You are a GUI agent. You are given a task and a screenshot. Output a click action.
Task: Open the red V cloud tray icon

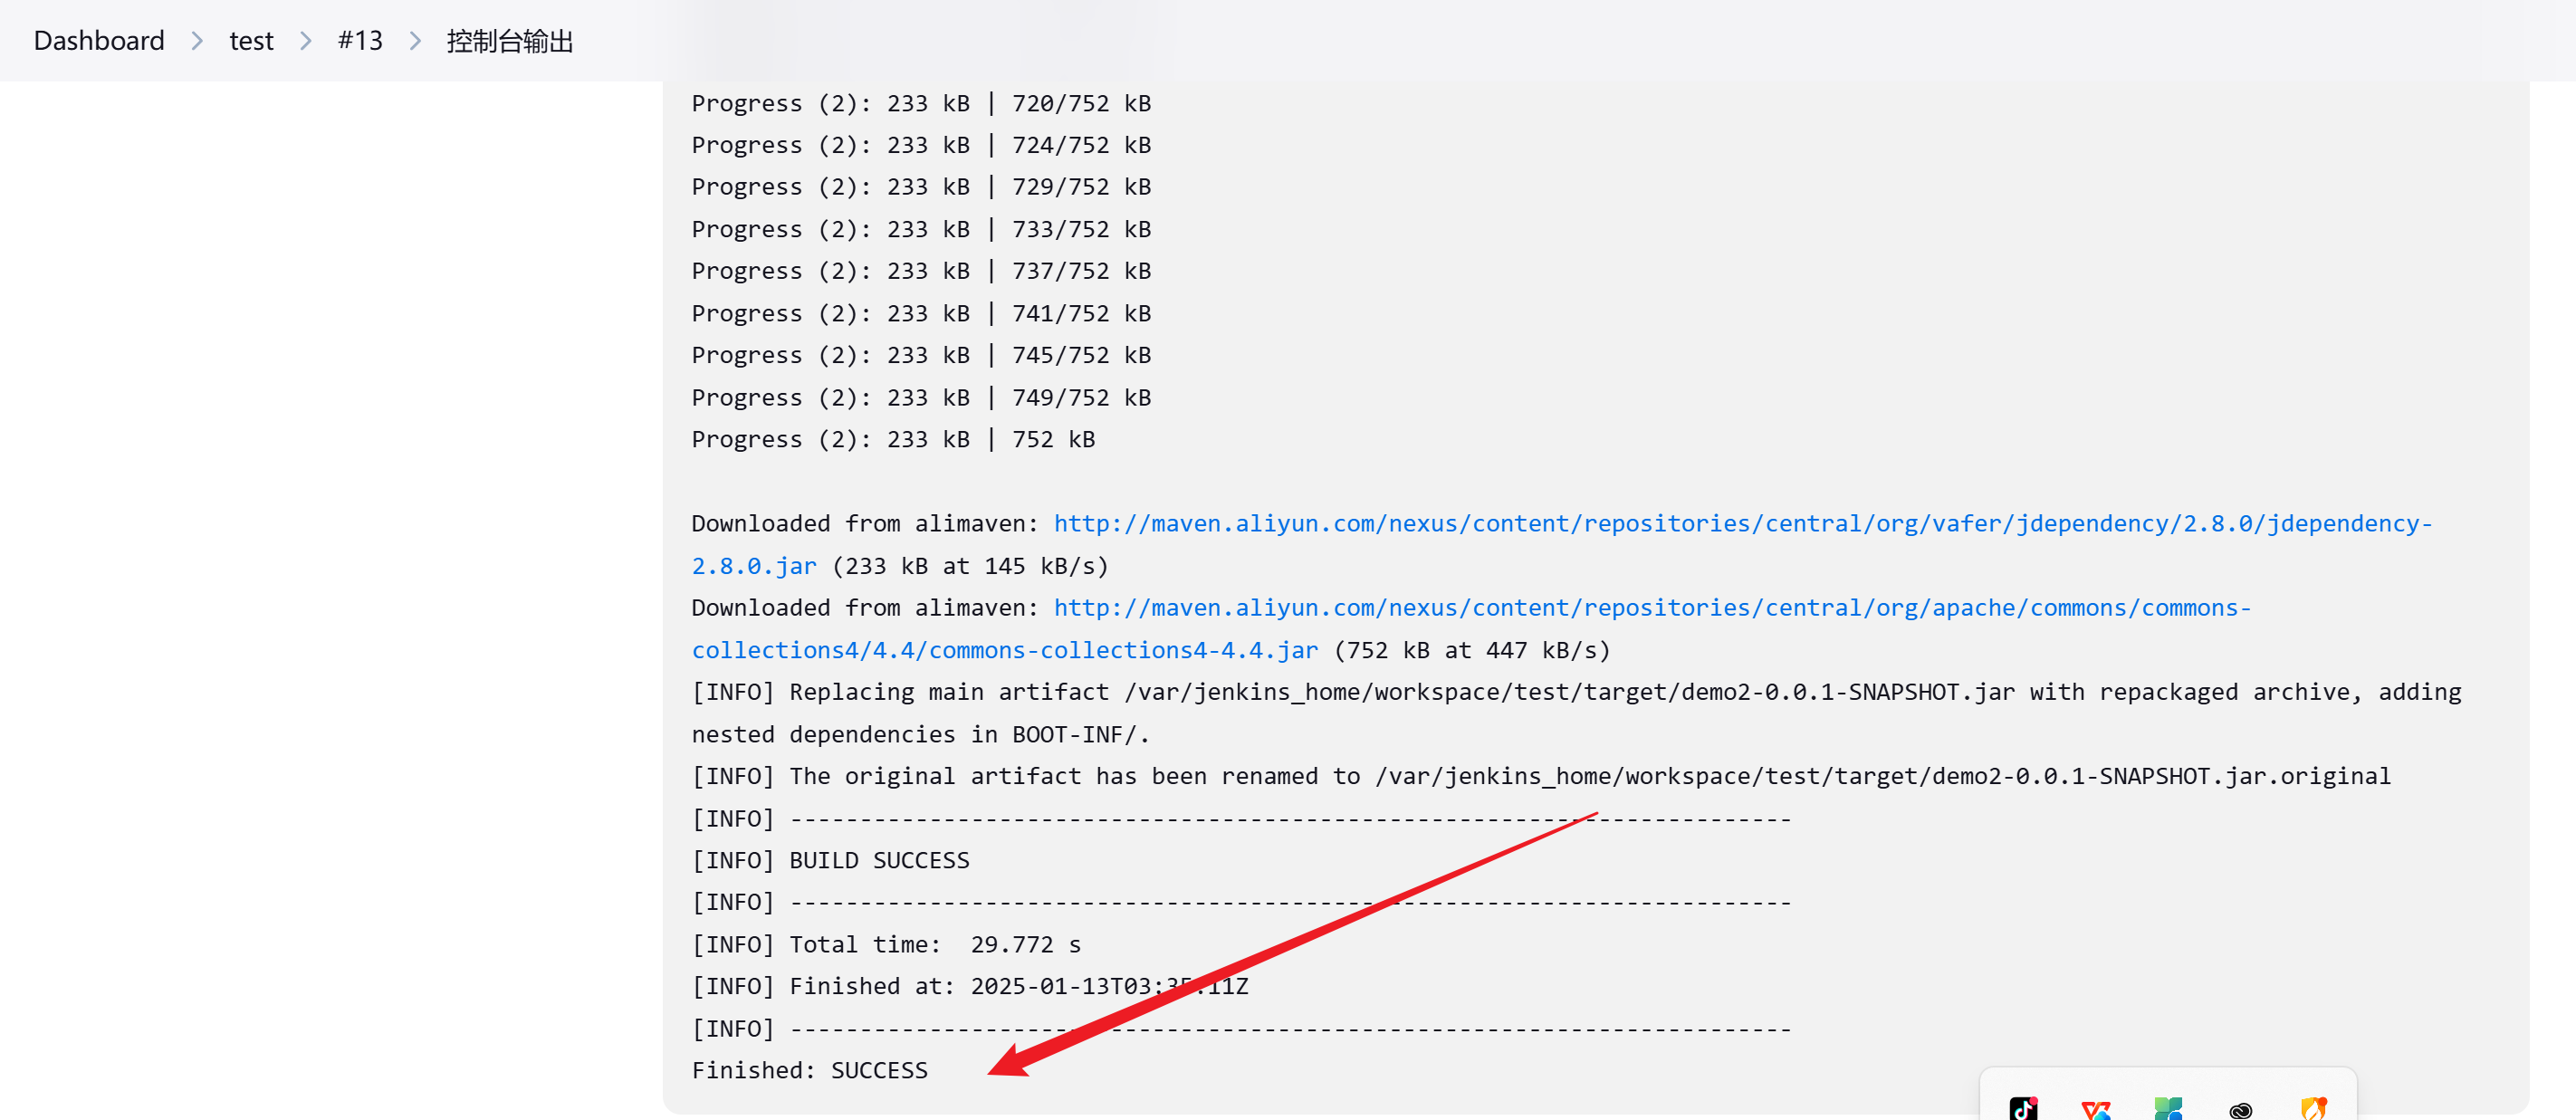2096,1109
